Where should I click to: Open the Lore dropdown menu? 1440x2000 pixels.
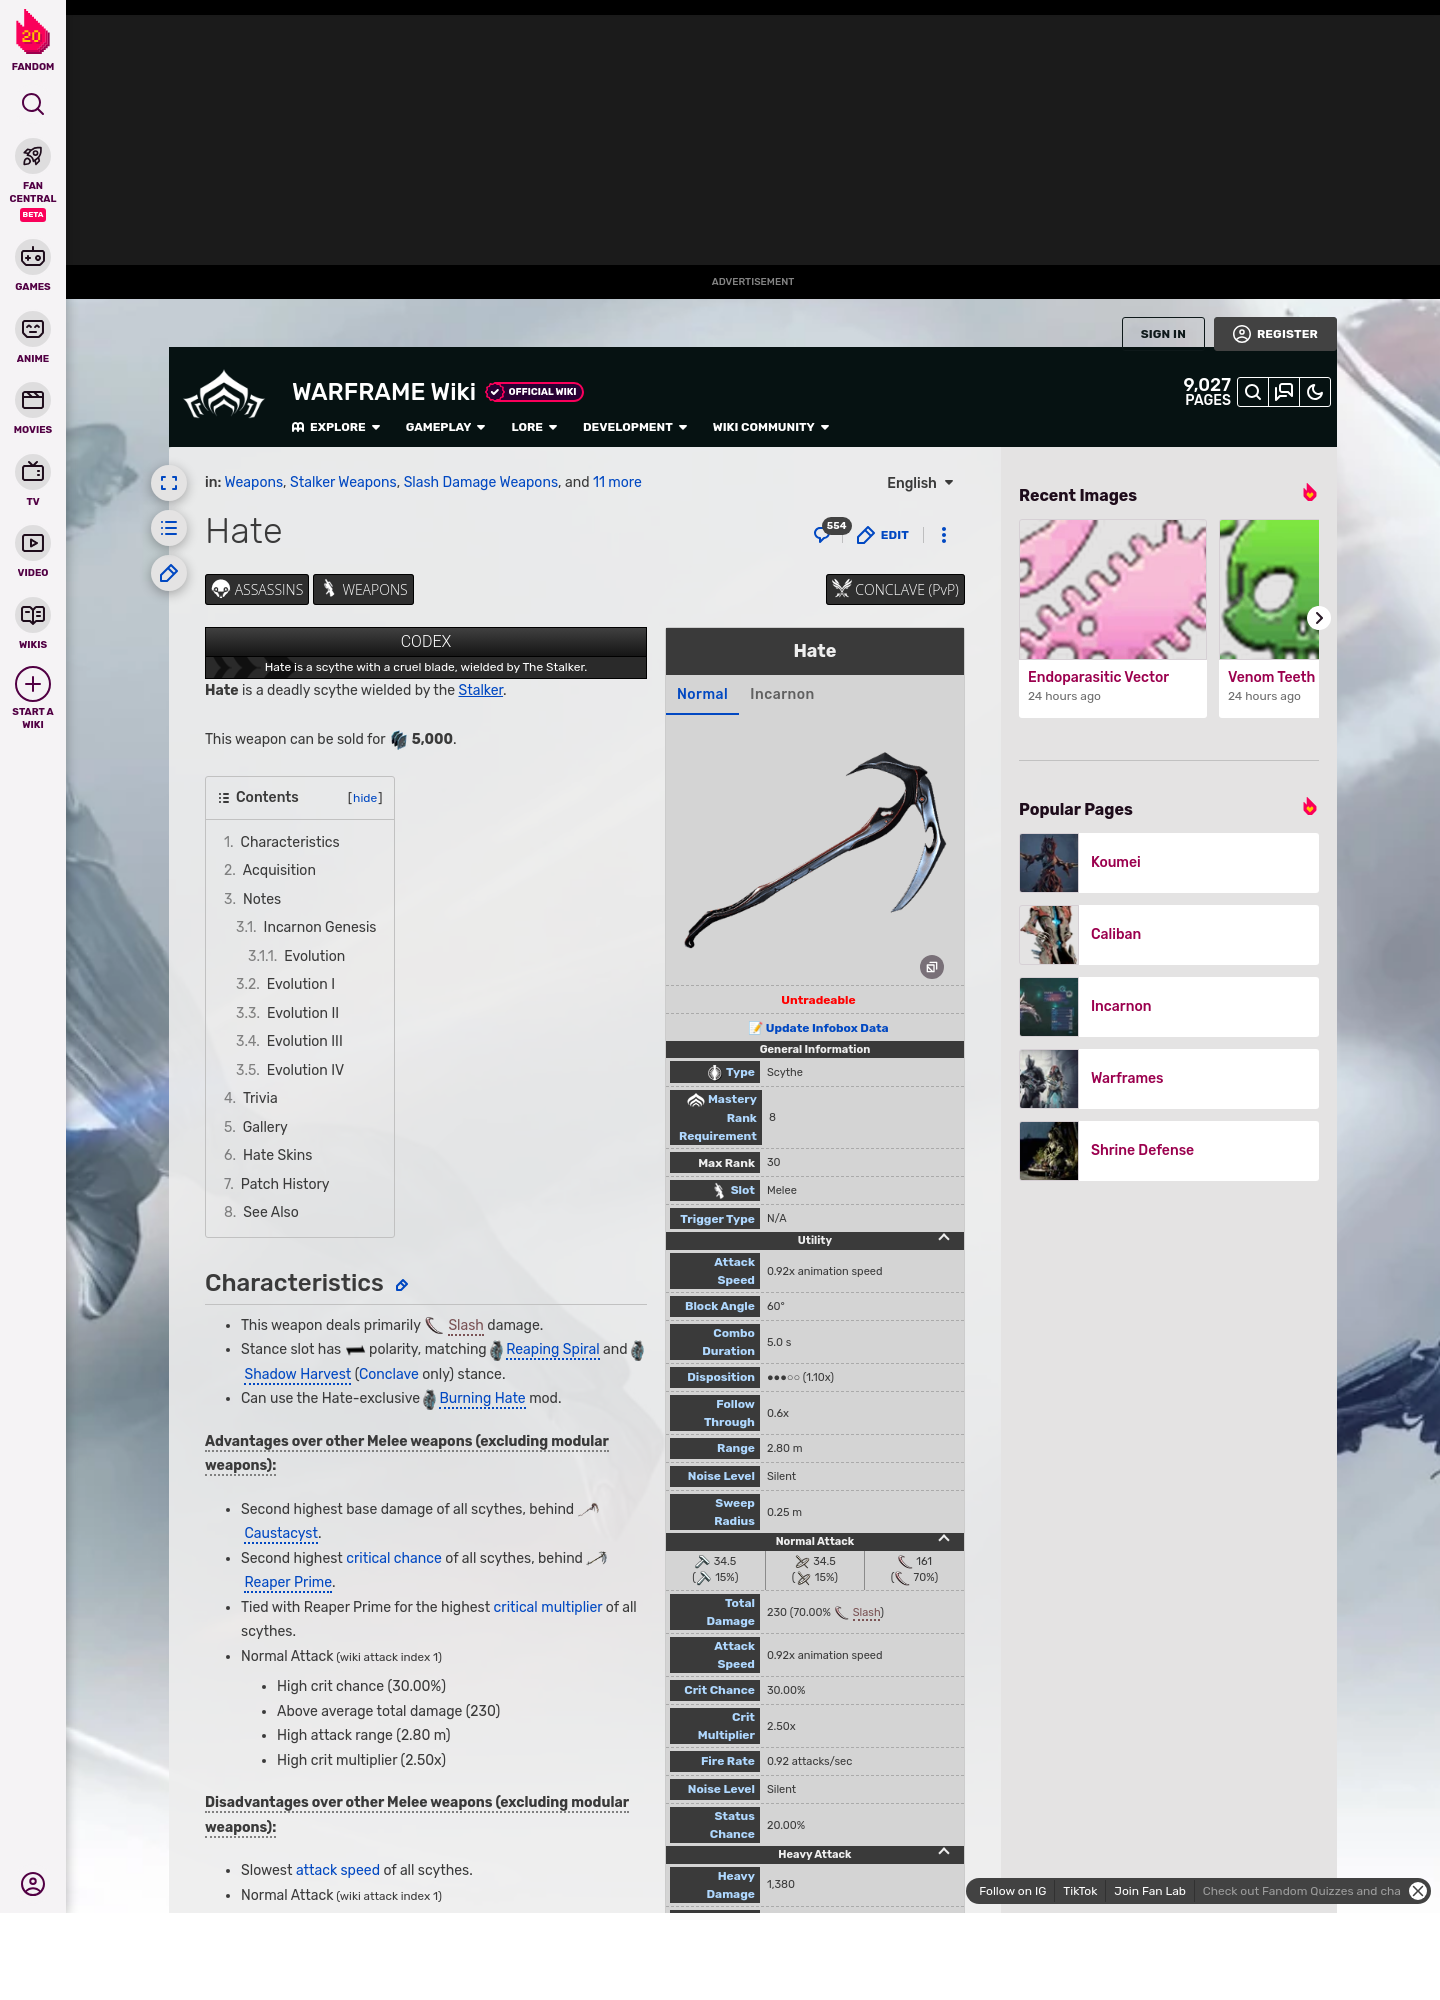click(x=534, y=427)
